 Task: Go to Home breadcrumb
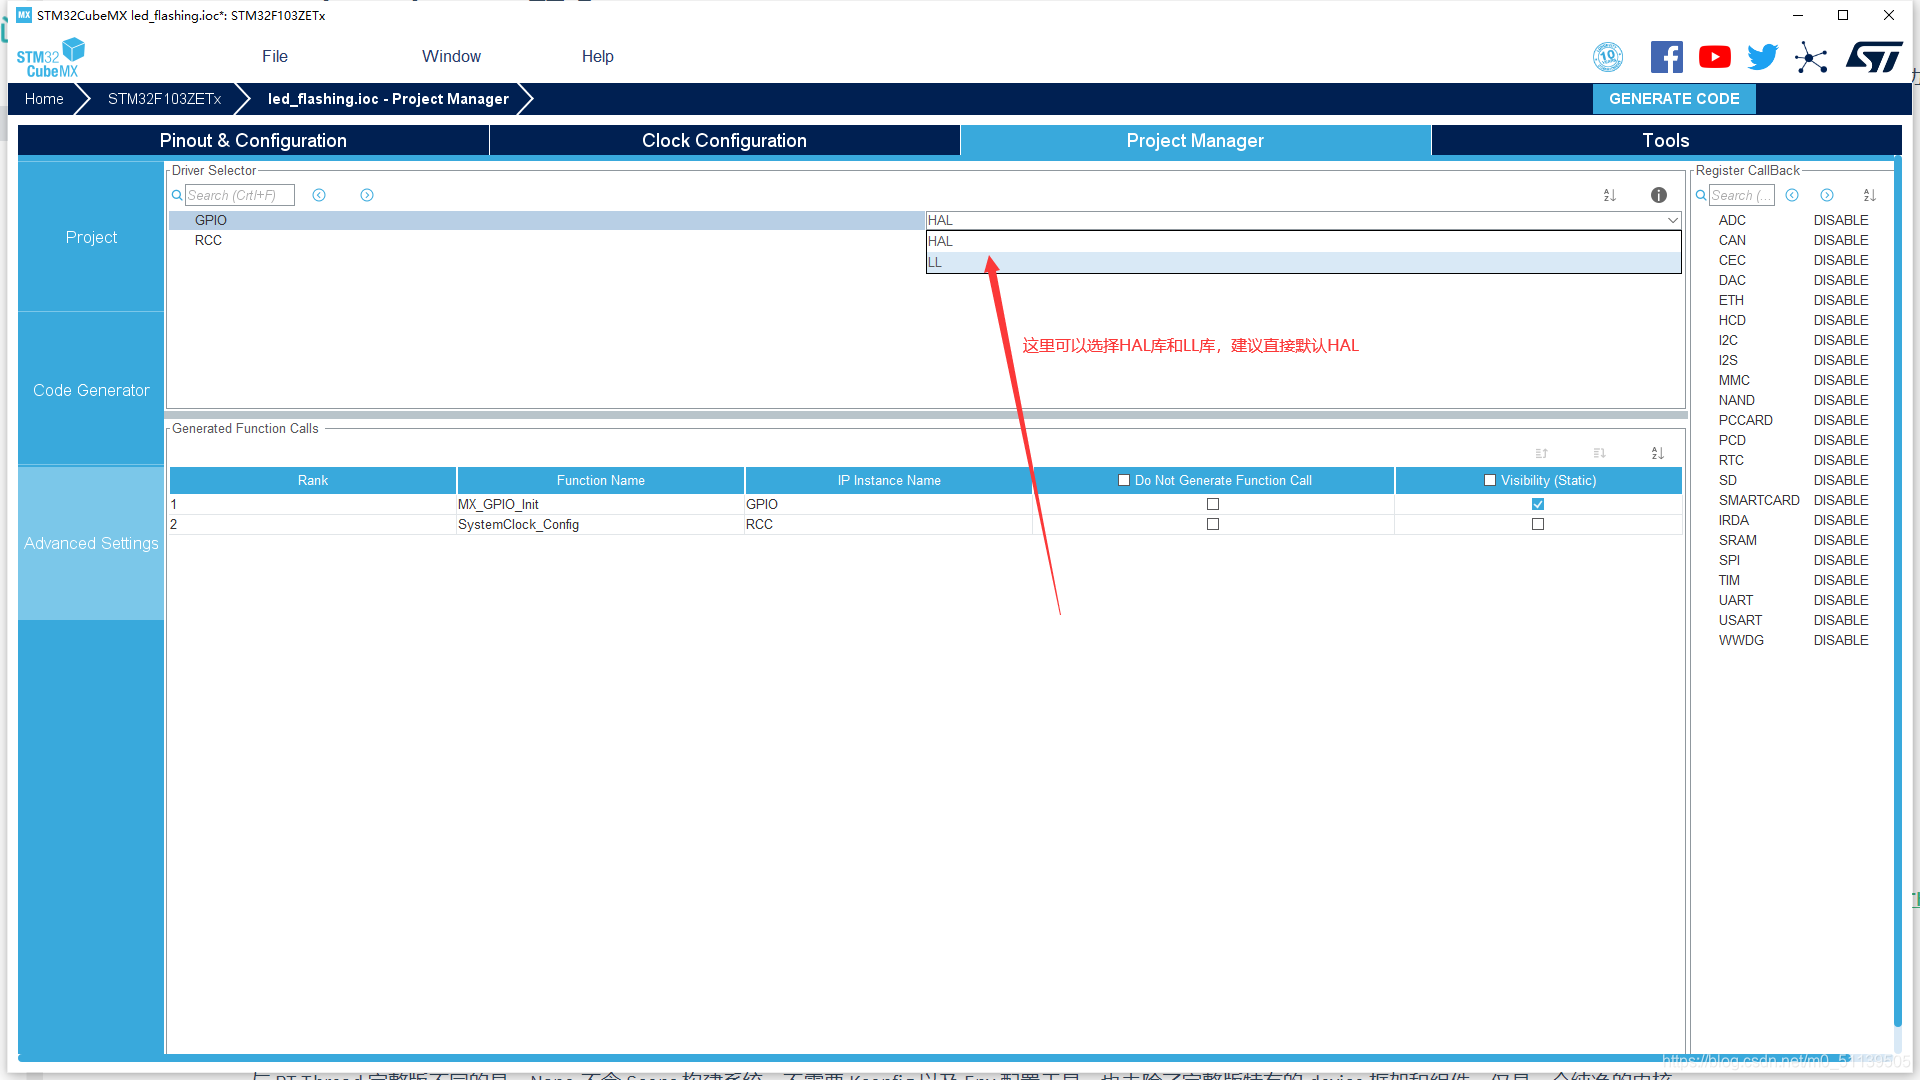coord(44,99)
